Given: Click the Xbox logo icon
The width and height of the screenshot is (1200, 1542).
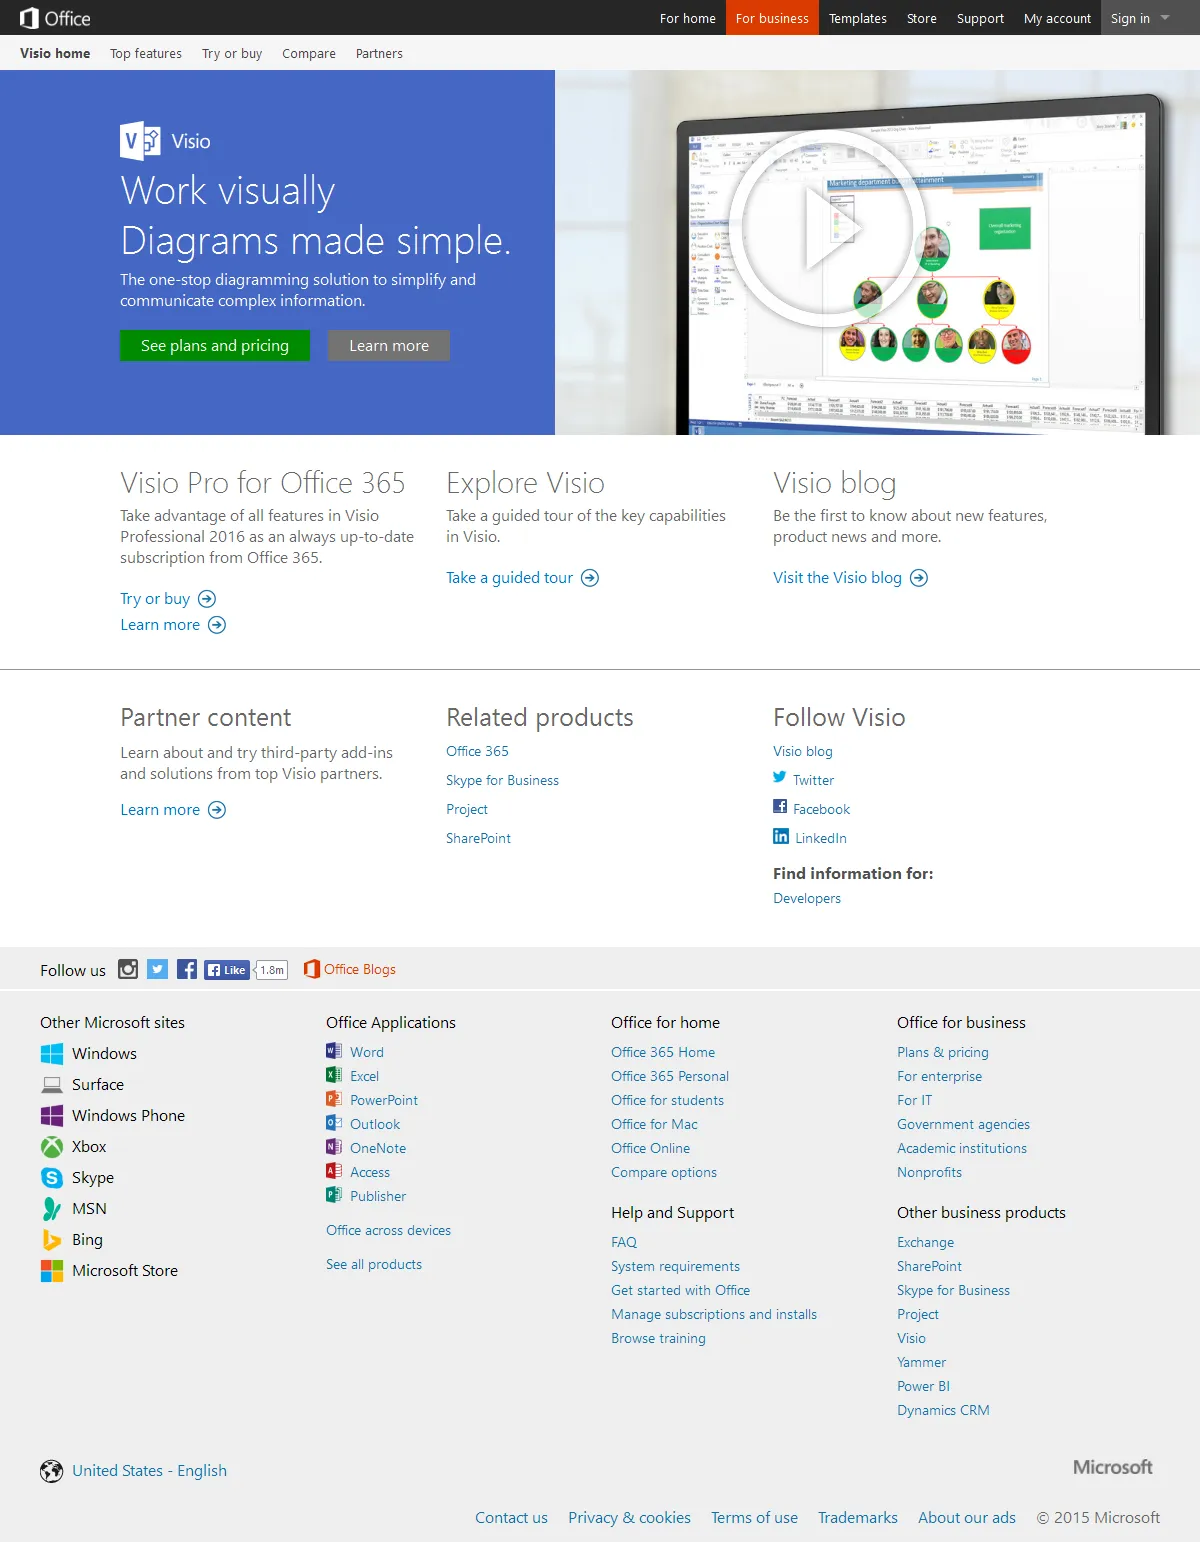Looking at the screenshot, I should pos(52,1147).
